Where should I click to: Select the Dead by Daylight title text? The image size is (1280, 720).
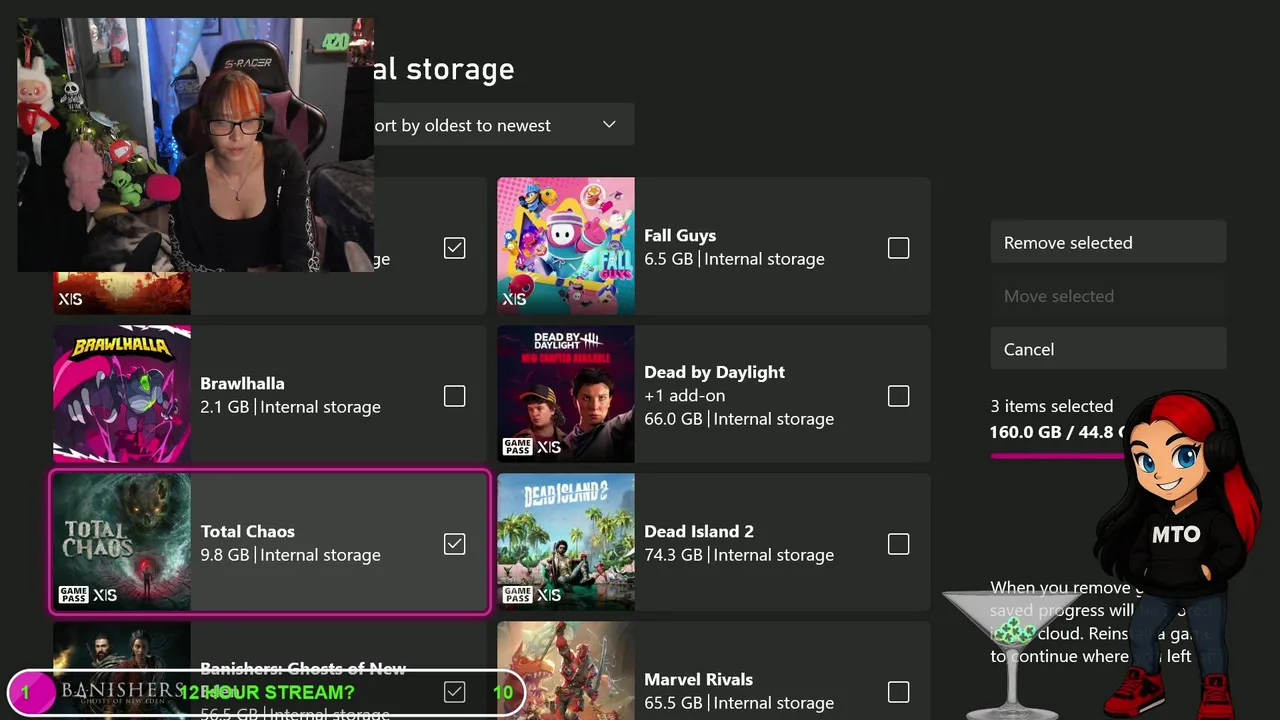pyautogui.click(x=714, y=372)
